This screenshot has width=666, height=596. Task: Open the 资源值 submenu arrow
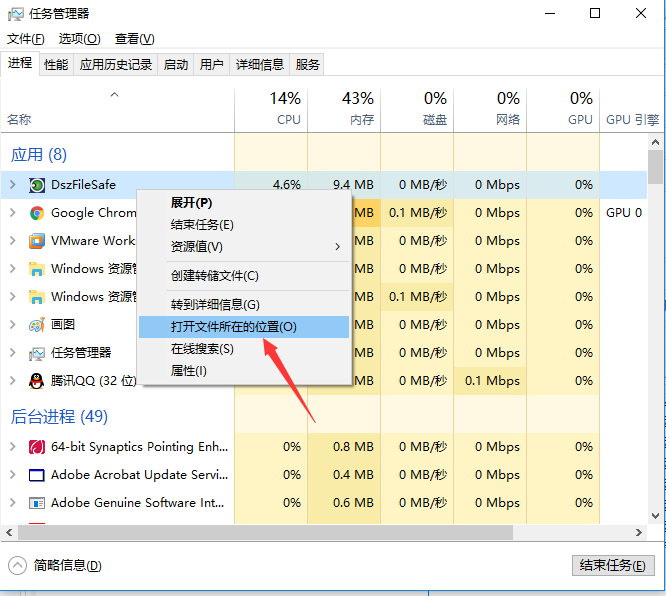tap(337, 247)
